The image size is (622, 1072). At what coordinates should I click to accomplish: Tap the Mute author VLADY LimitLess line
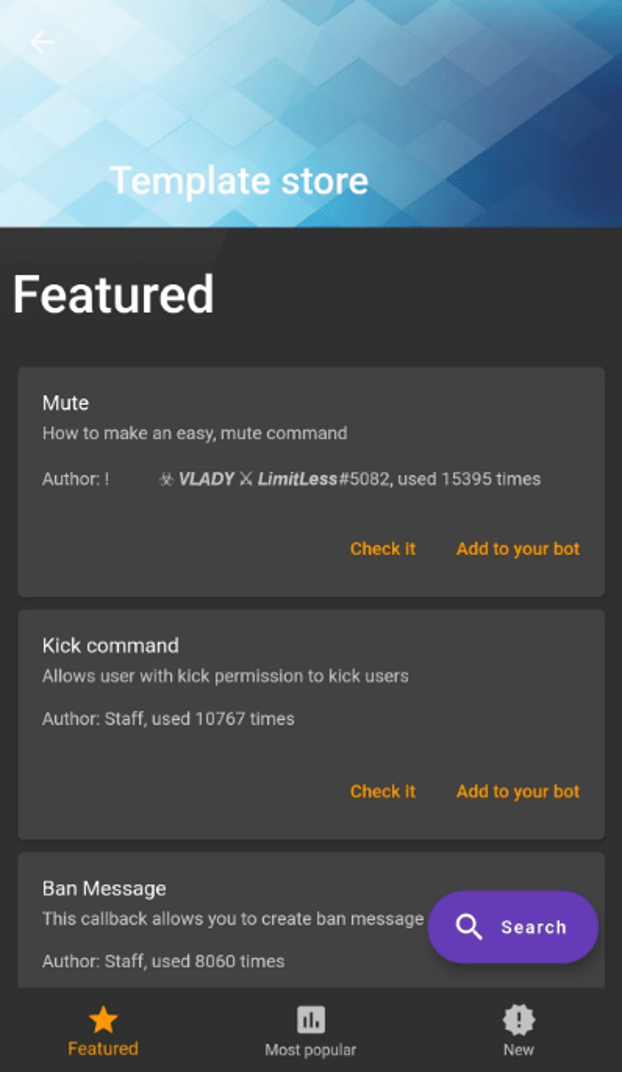(292, 479)
